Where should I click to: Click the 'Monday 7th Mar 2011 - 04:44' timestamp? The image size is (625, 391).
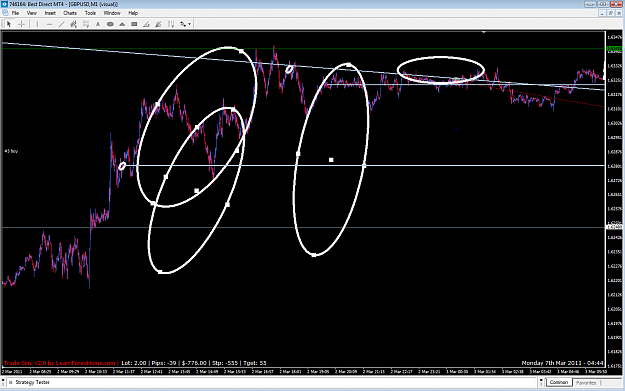[562, 363]
